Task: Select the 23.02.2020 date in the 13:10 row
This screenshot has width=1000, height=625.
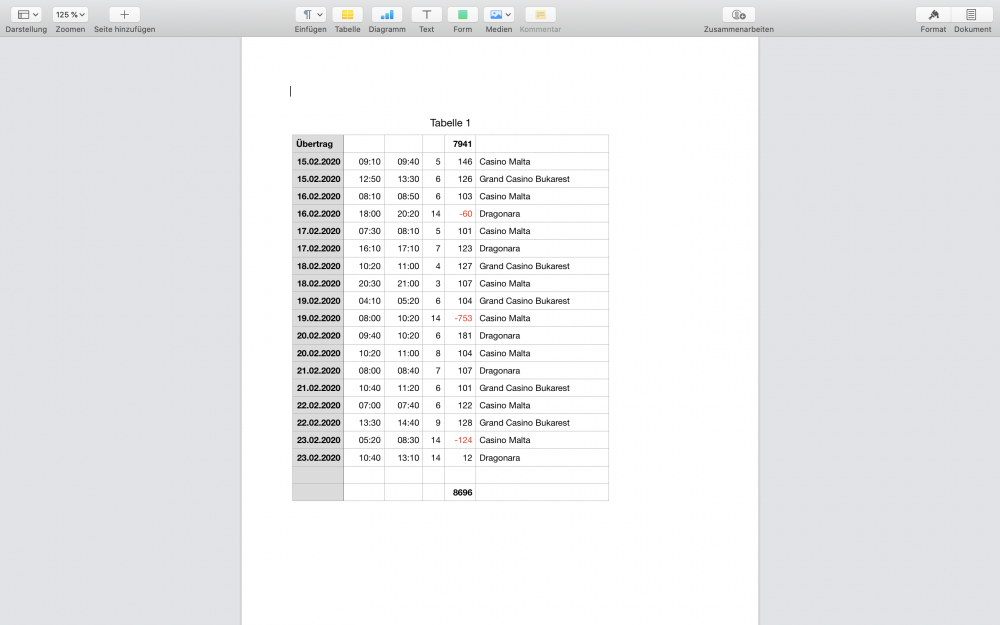Action: (318, 458)
